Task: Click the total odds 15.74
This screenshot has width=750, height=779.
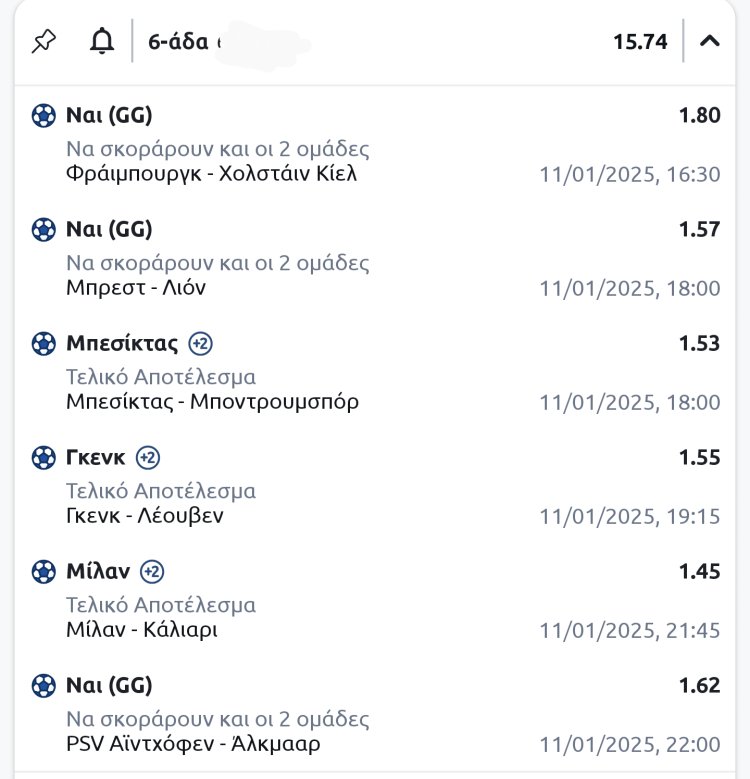Action: tap(640, 42)
